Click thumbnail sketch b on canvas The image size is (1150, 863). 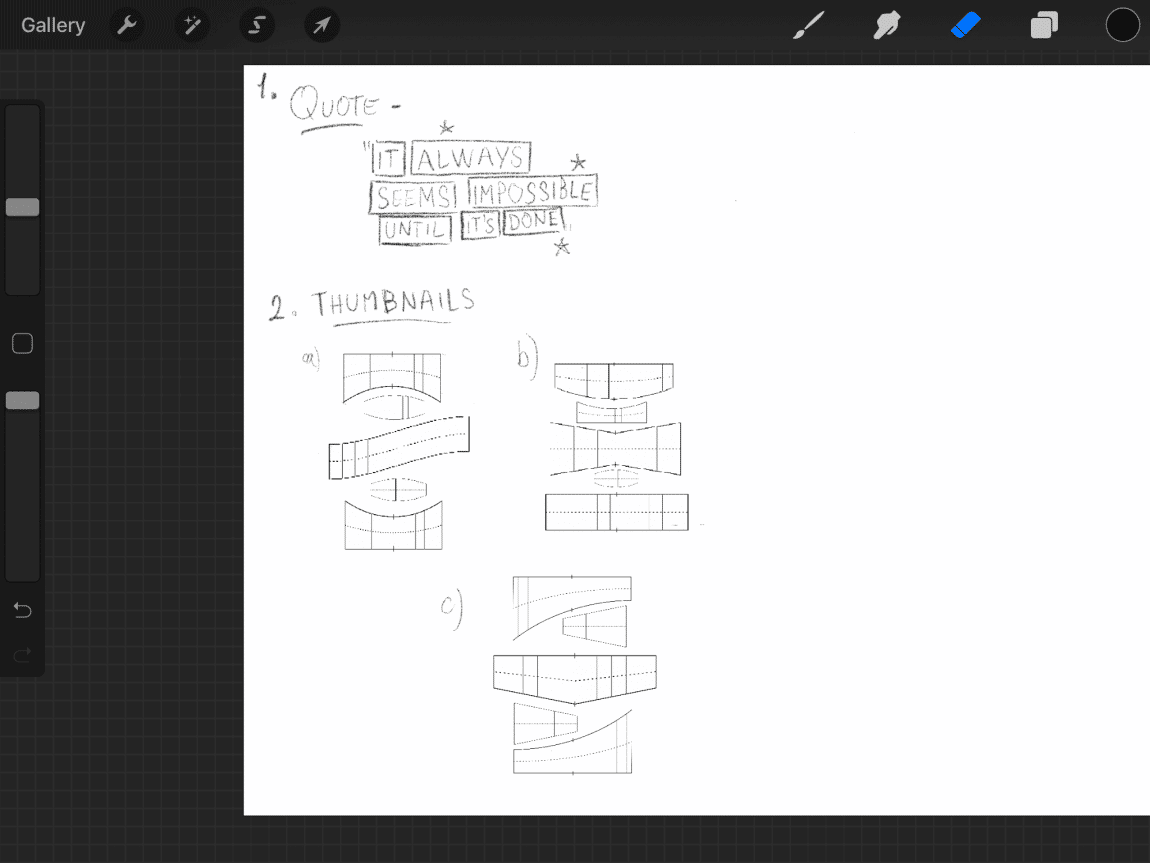616,446
